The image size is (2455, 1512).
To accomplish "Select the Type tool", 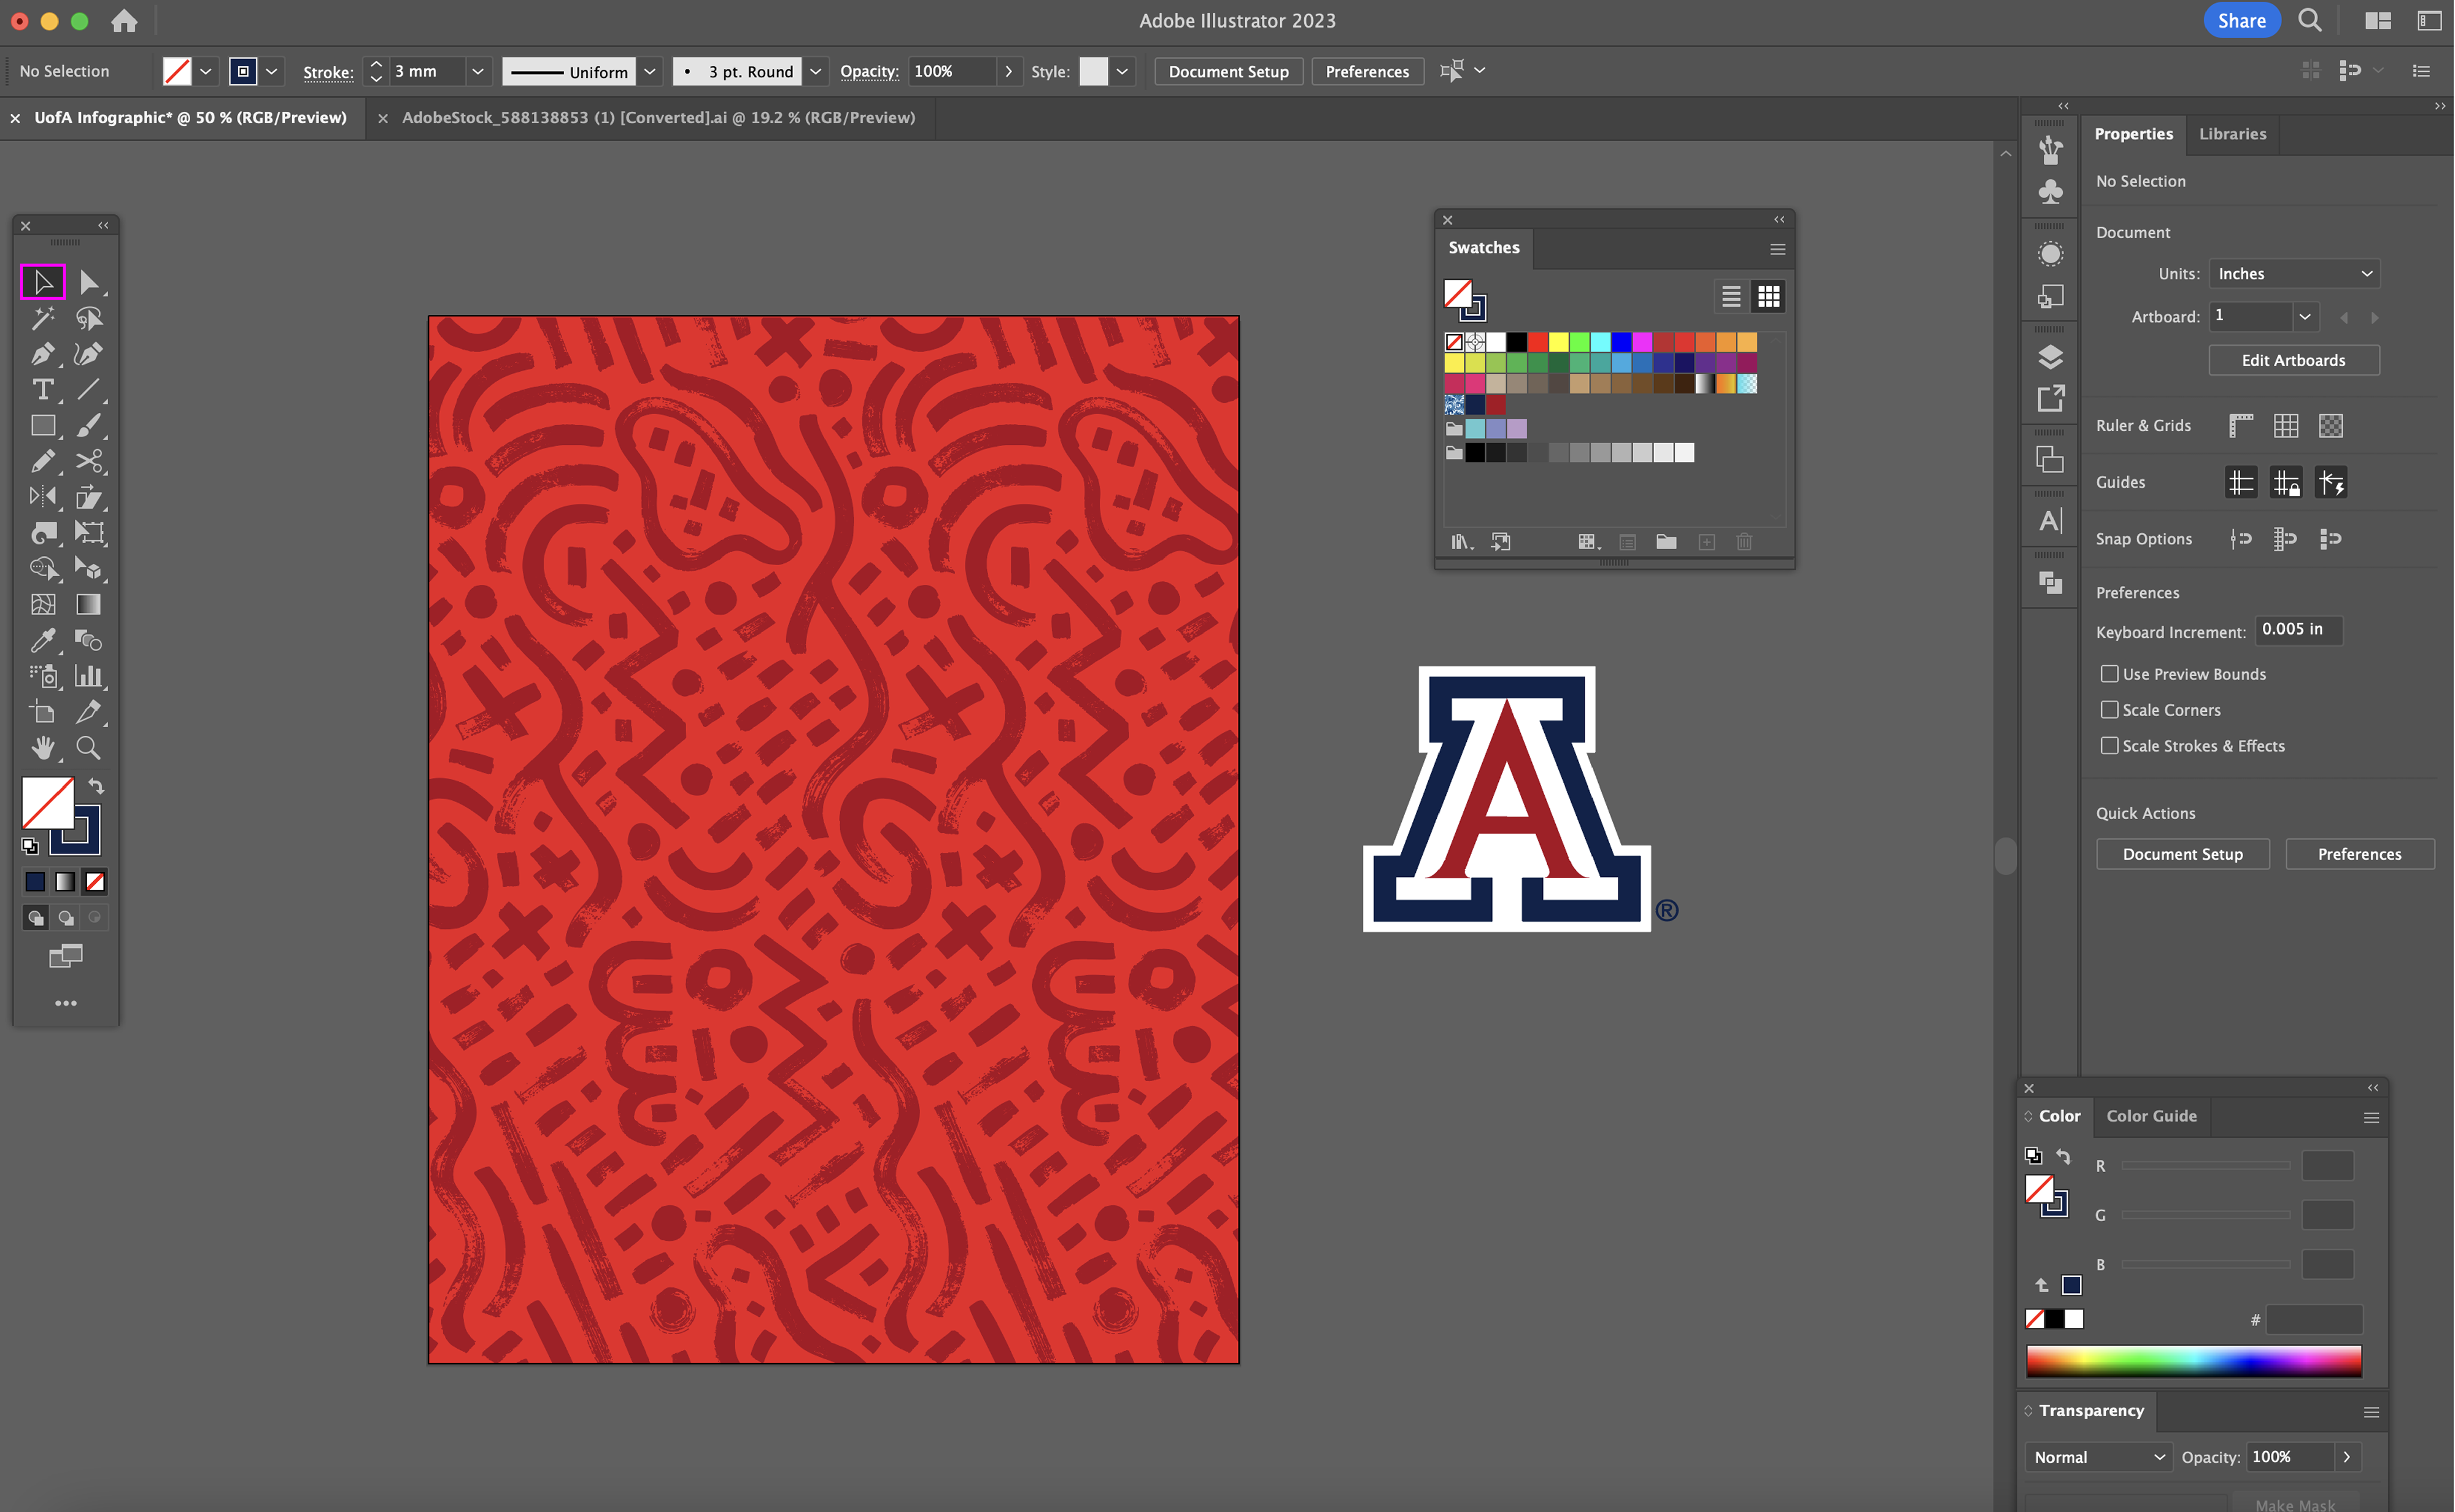I will pos(42,390).
